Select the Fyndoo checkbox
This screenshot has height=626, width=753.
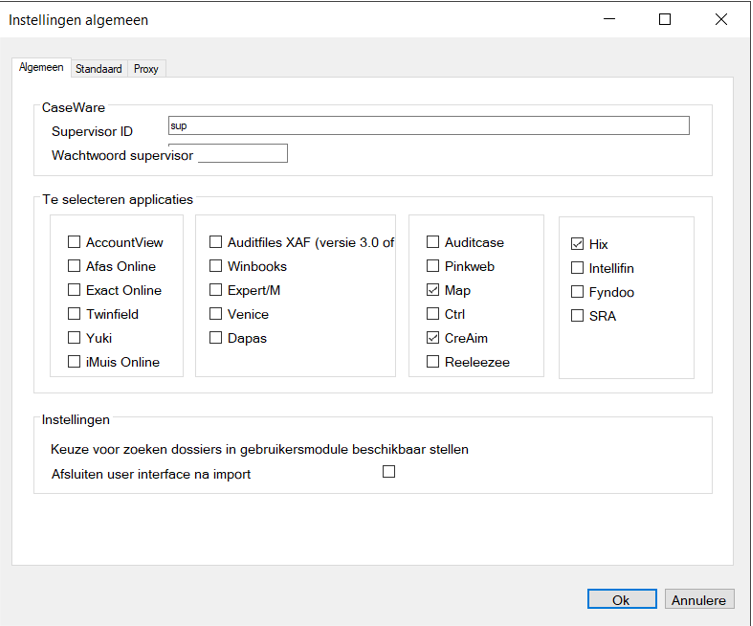577,291
